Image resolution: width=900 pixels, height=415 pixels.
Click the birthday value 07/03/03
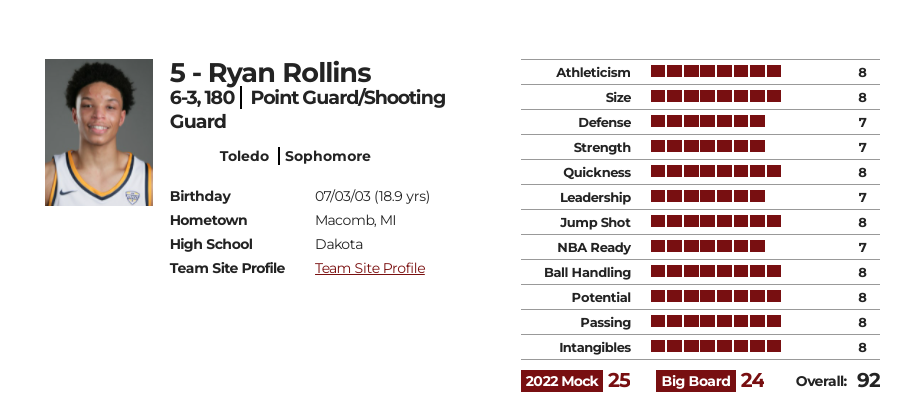pos(343,196)
